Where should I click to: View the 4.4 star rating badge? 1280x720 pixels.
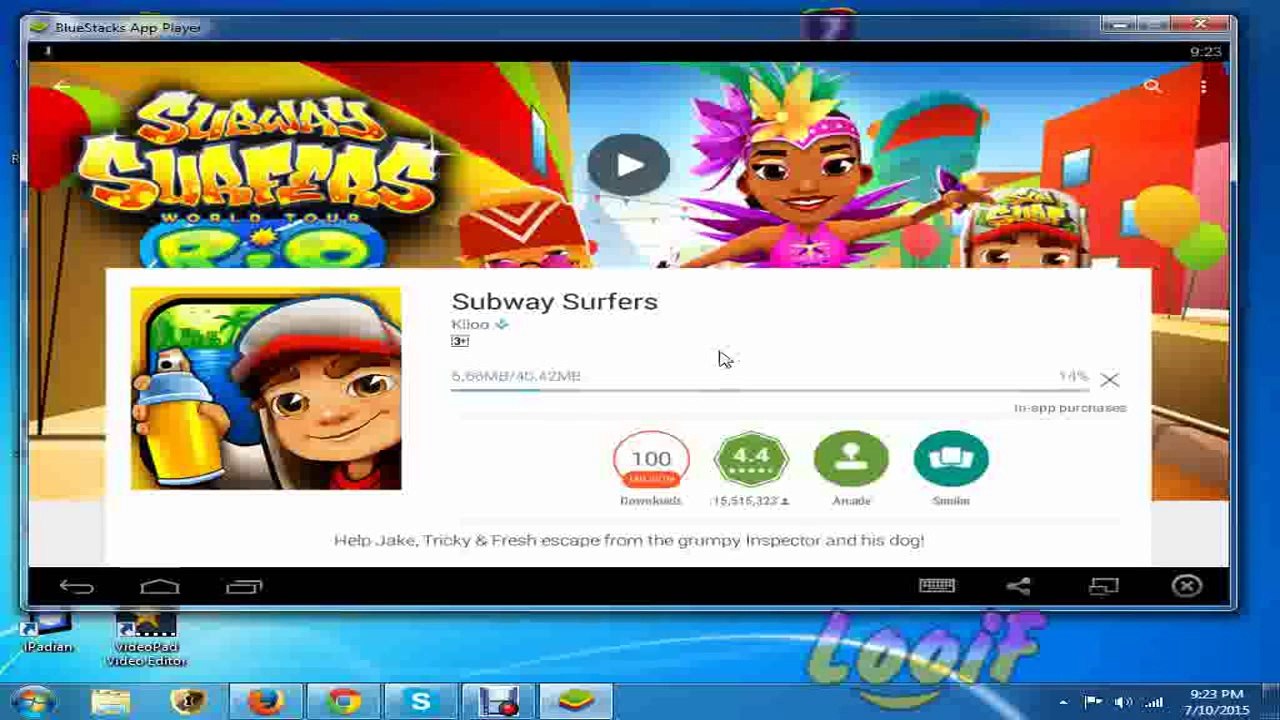[751, 469]
